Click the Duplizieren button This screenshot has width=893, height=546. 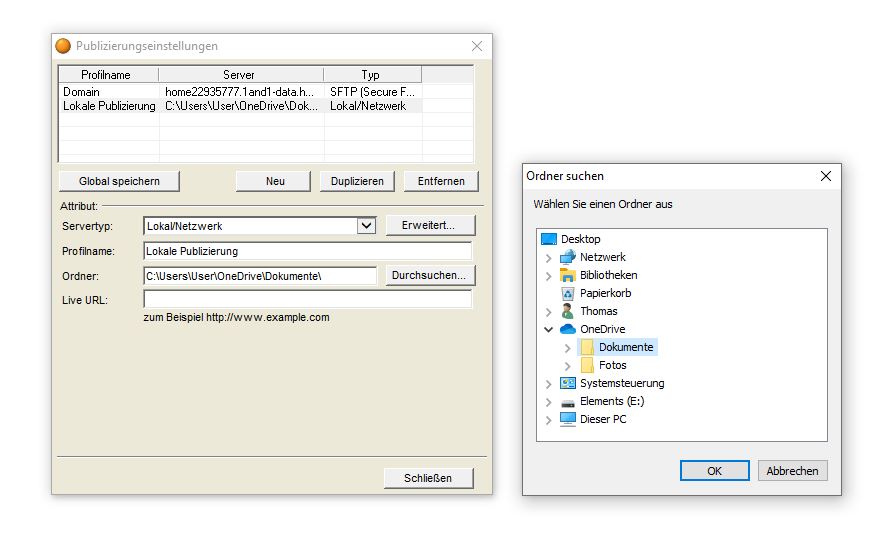(x=358, y=181)
